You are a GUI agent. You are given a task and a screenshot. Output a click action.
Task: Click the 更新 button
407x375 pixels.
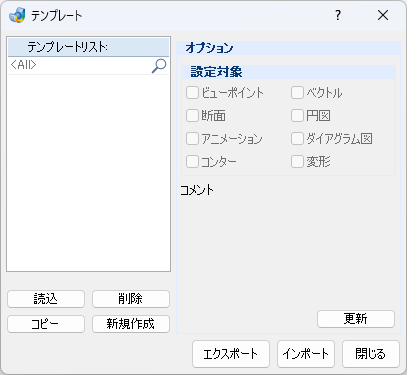coord(356,319)
